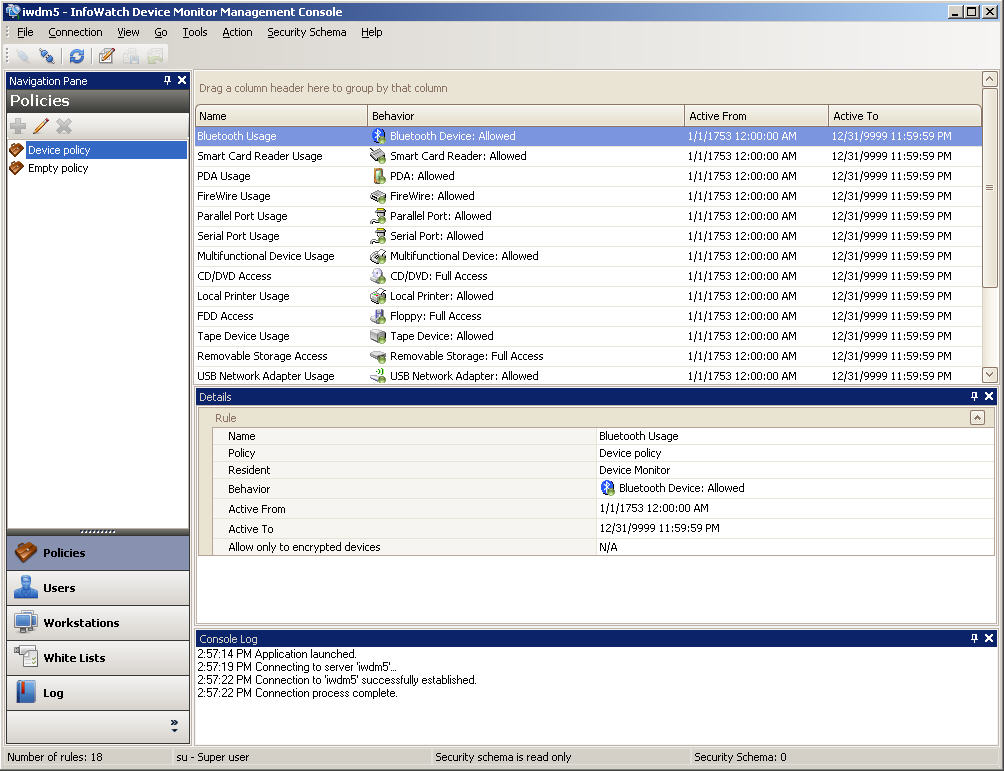This screenshot has height=771, width=1004.
Task: Click the greyed green revert icon
Action: (154, 56)
